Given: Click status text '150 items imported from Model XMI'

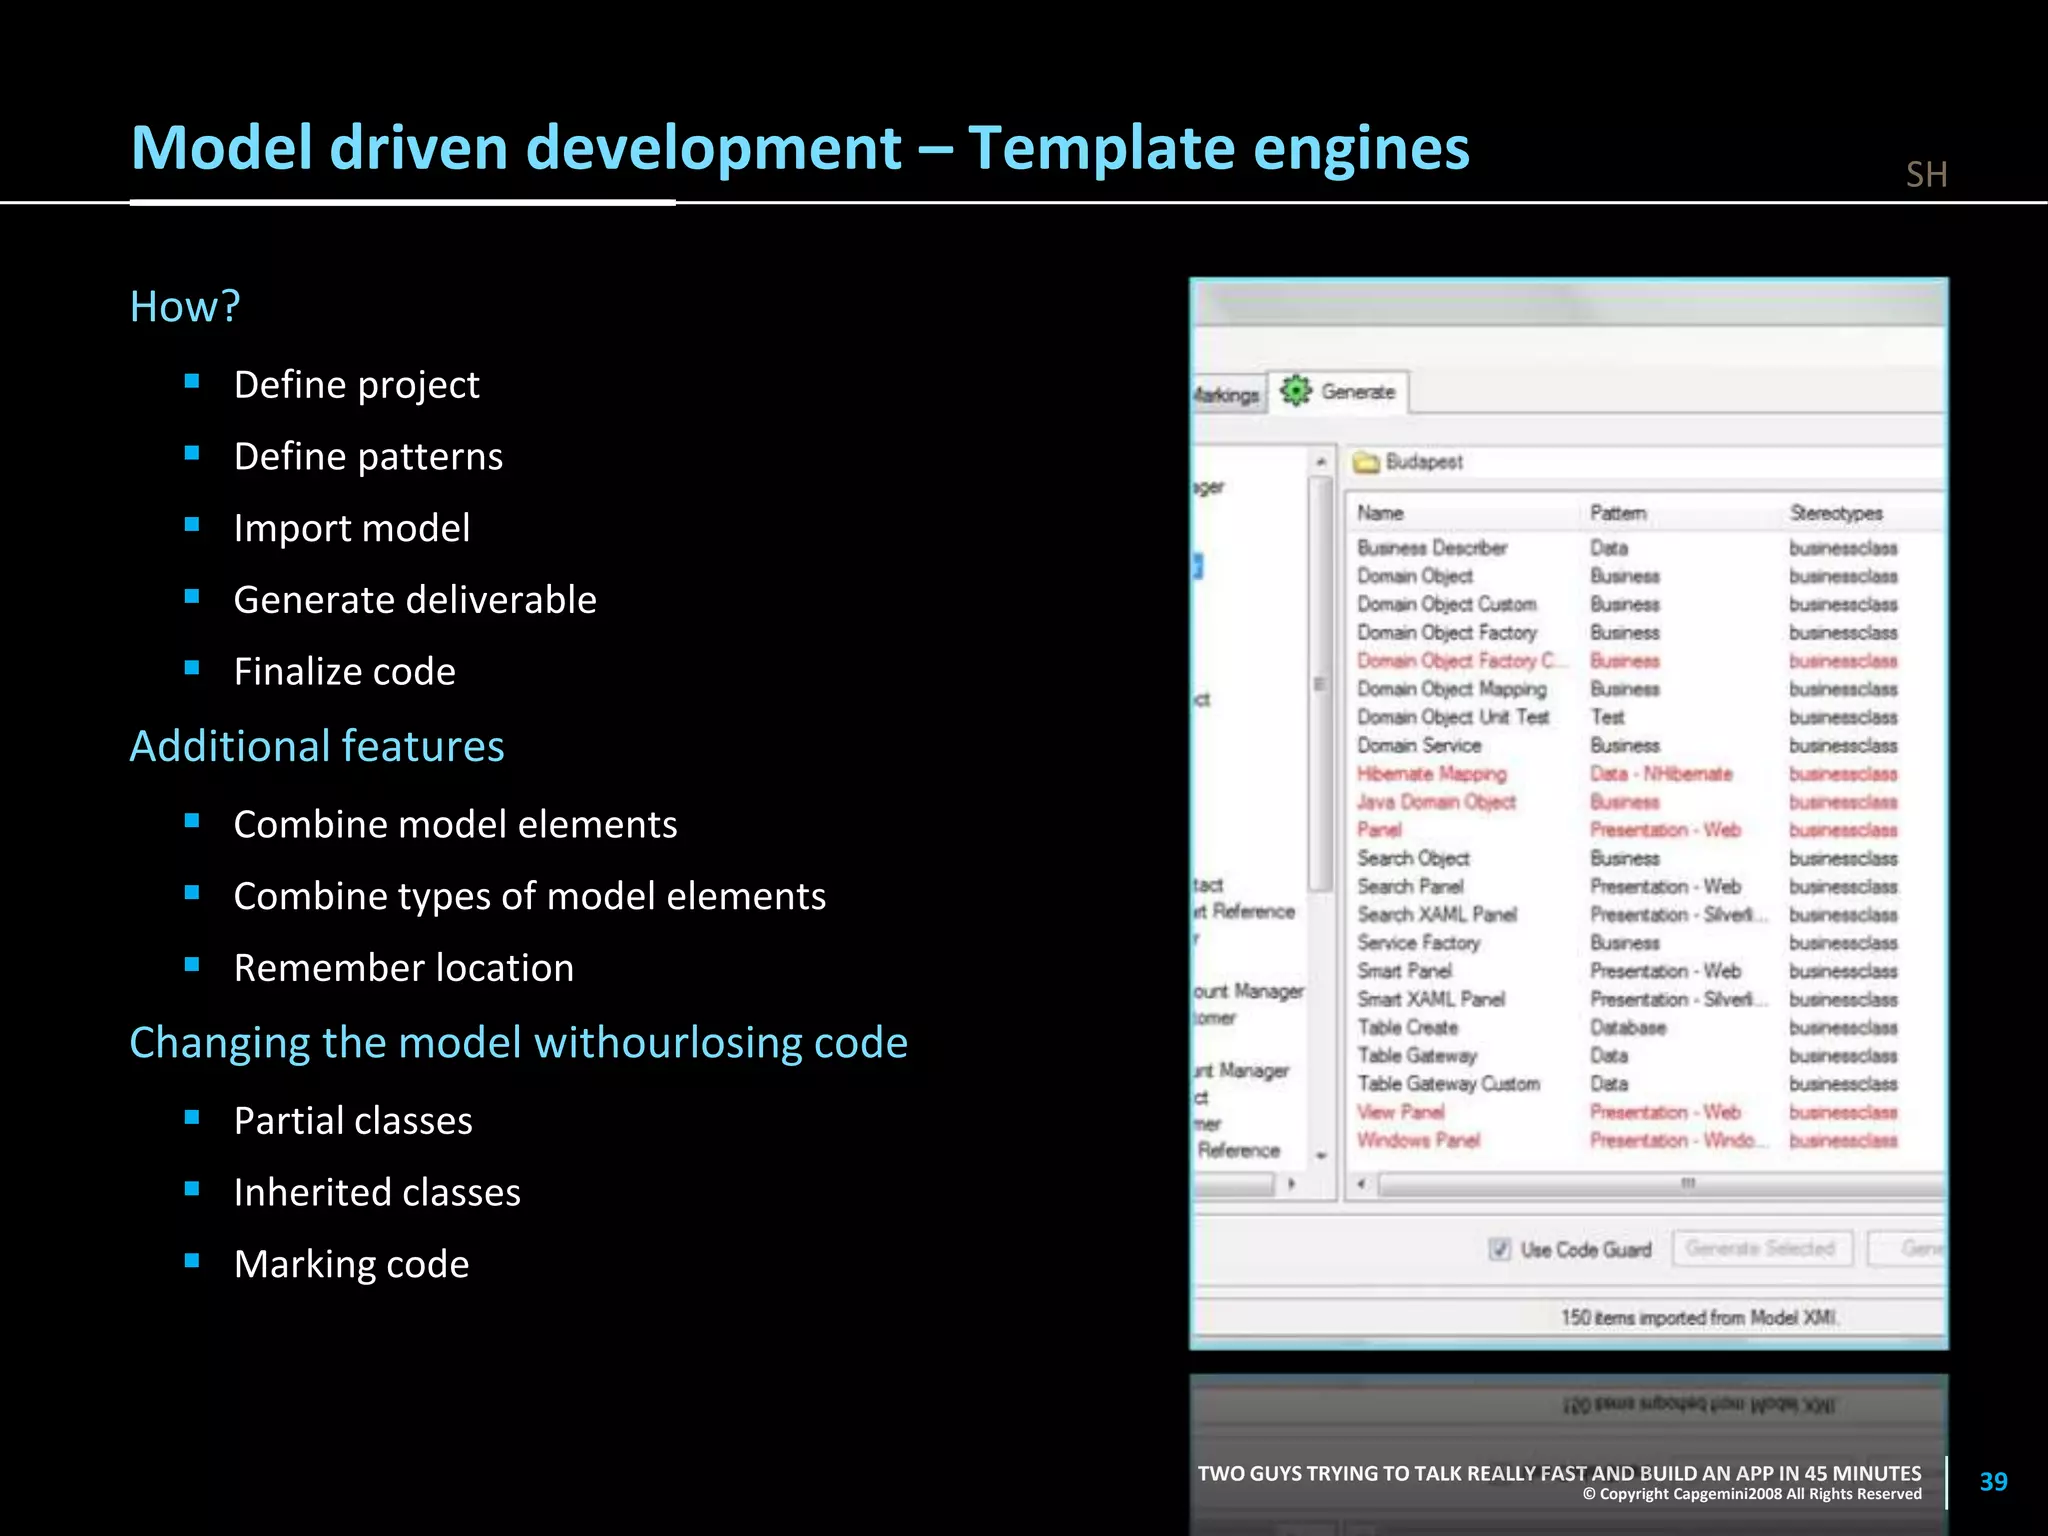Looking at the screenshot, I should coord(1699,1318).
